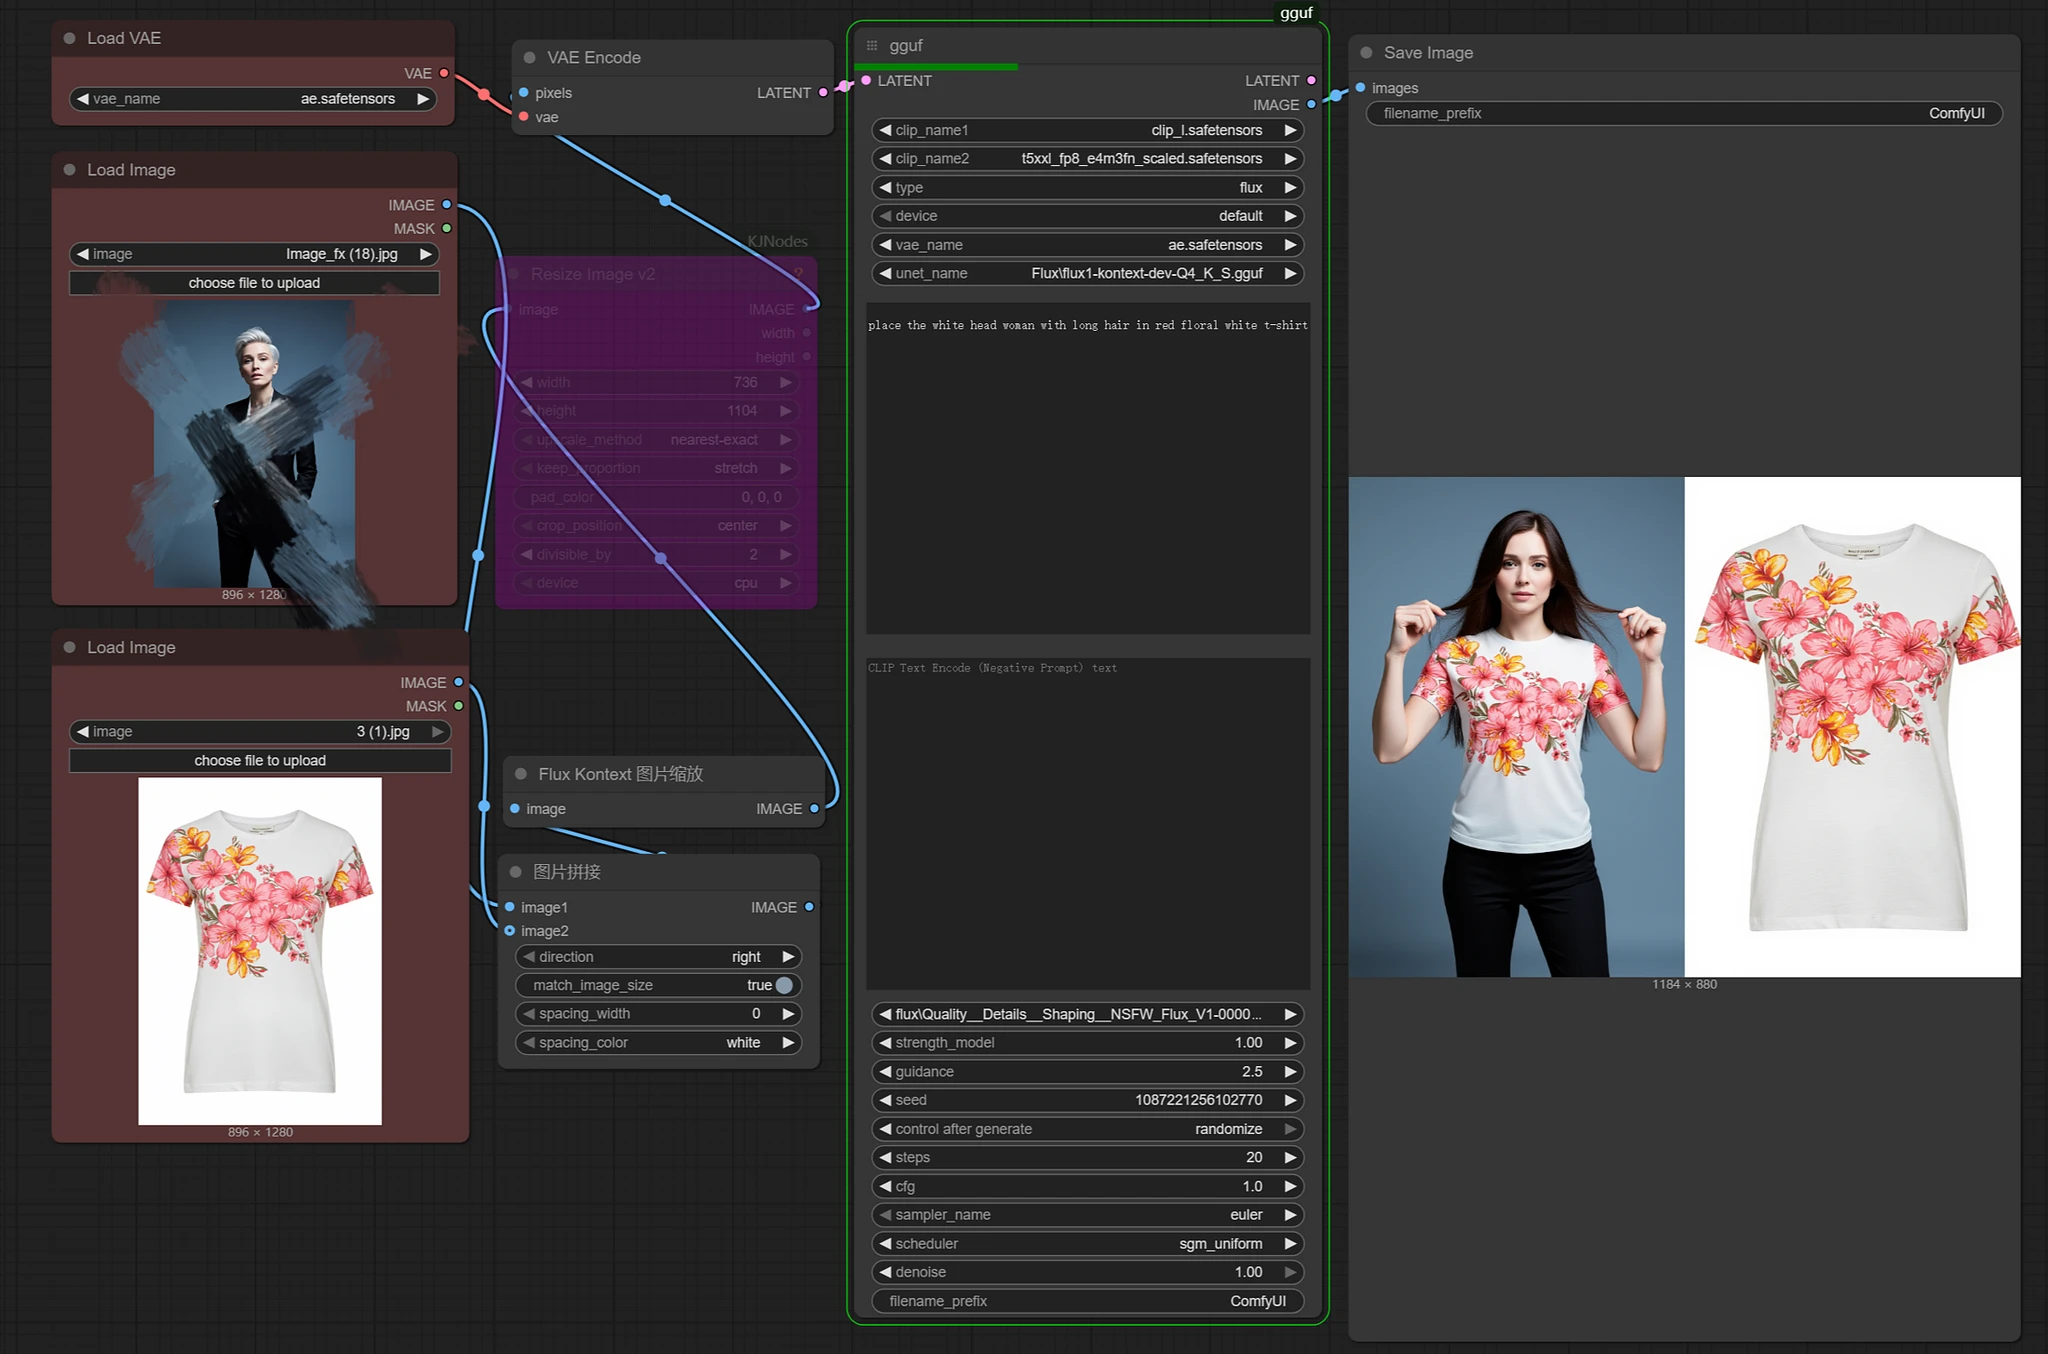Select the Image_fx (18).jpg image selector
Screen dimensions: 2048x1354
pos(254,254)
